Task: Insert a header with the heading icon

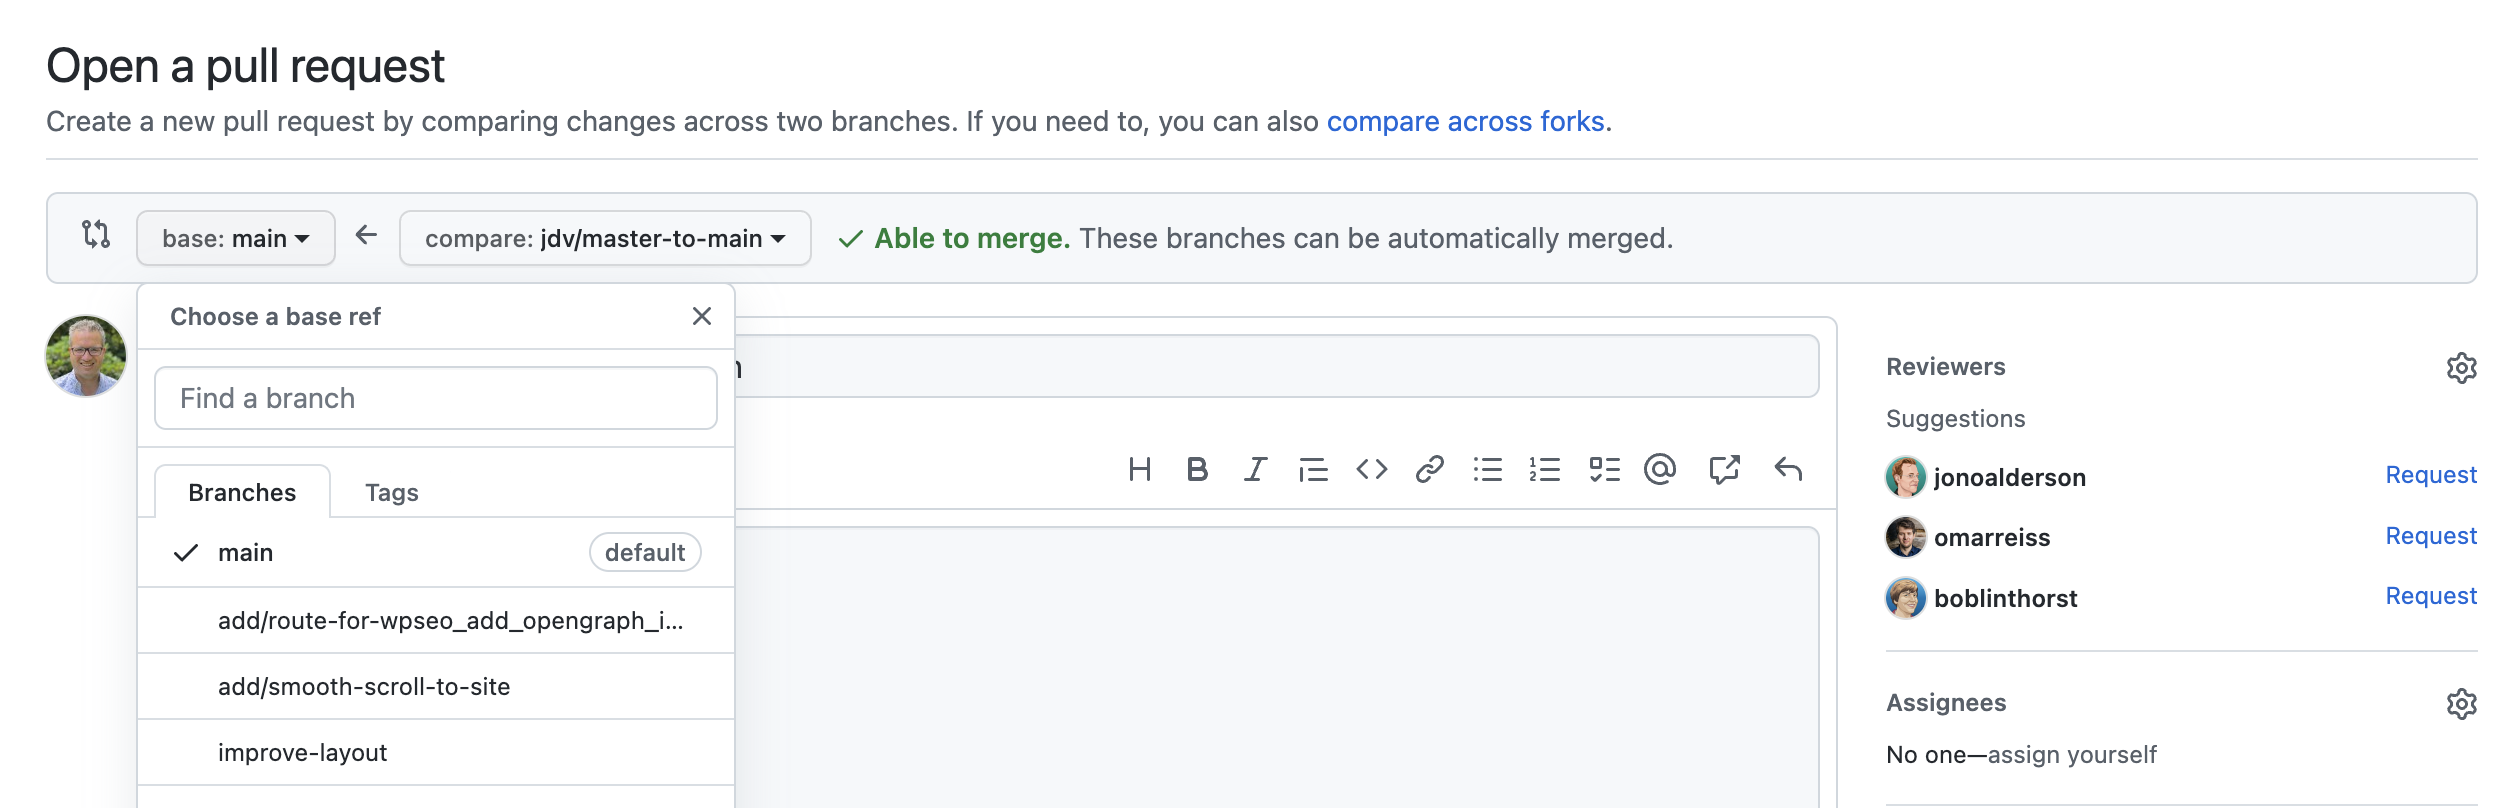Action: coord(1140,468)
